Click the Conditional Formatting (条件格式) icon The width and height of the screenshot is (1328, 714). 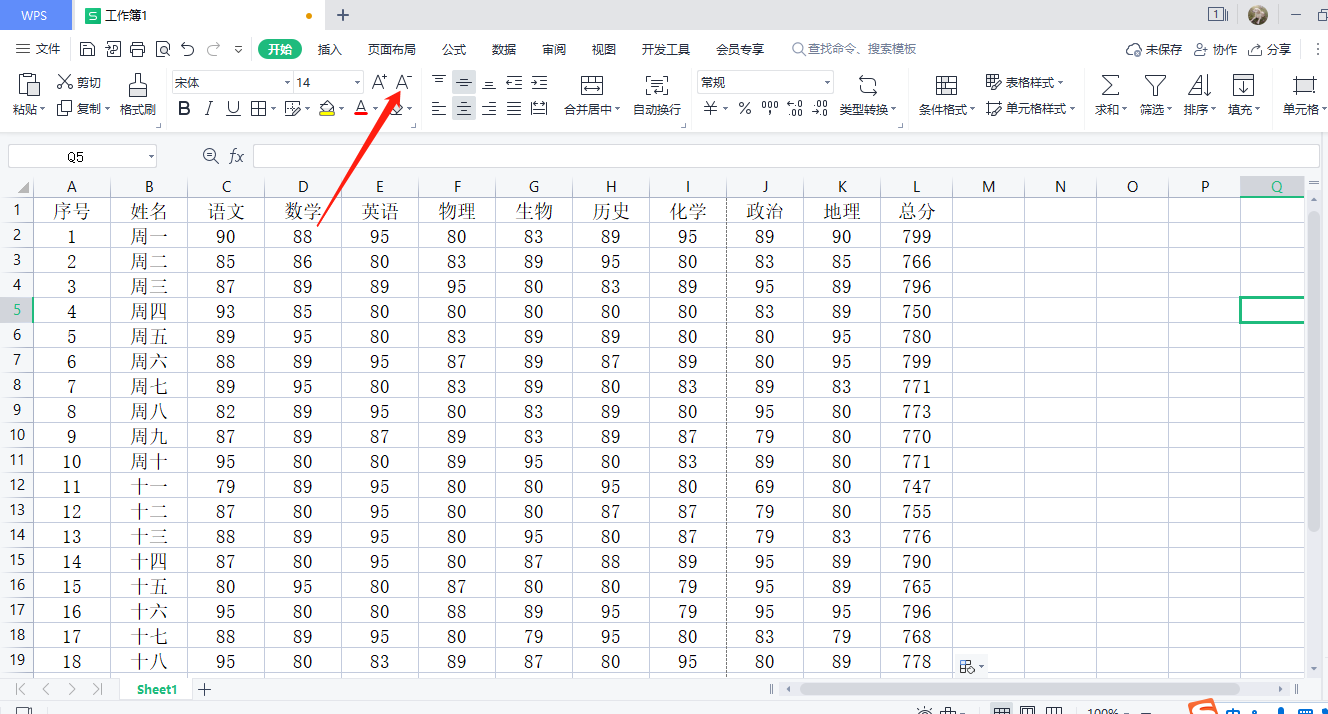946,85
